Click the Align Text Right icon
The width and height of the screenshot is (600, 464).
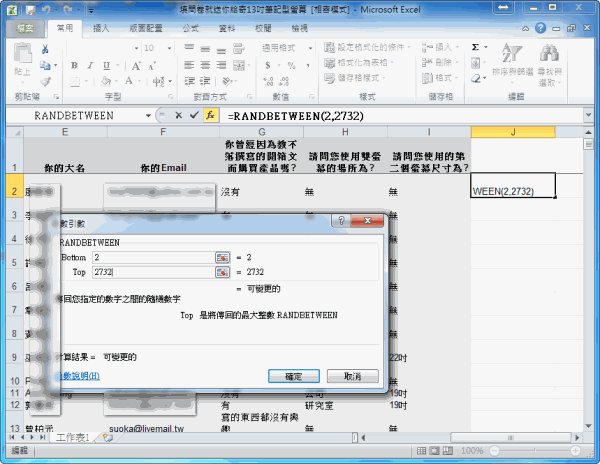point(221,65)
